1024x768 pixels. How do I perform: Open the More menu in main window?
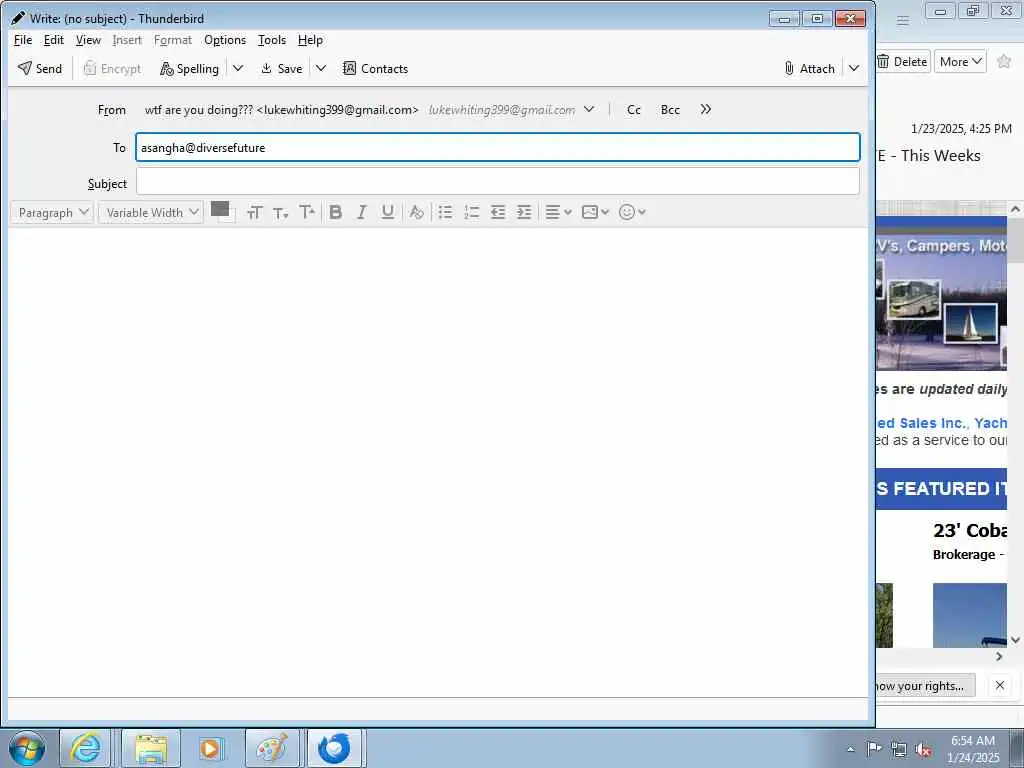point(960,61)
